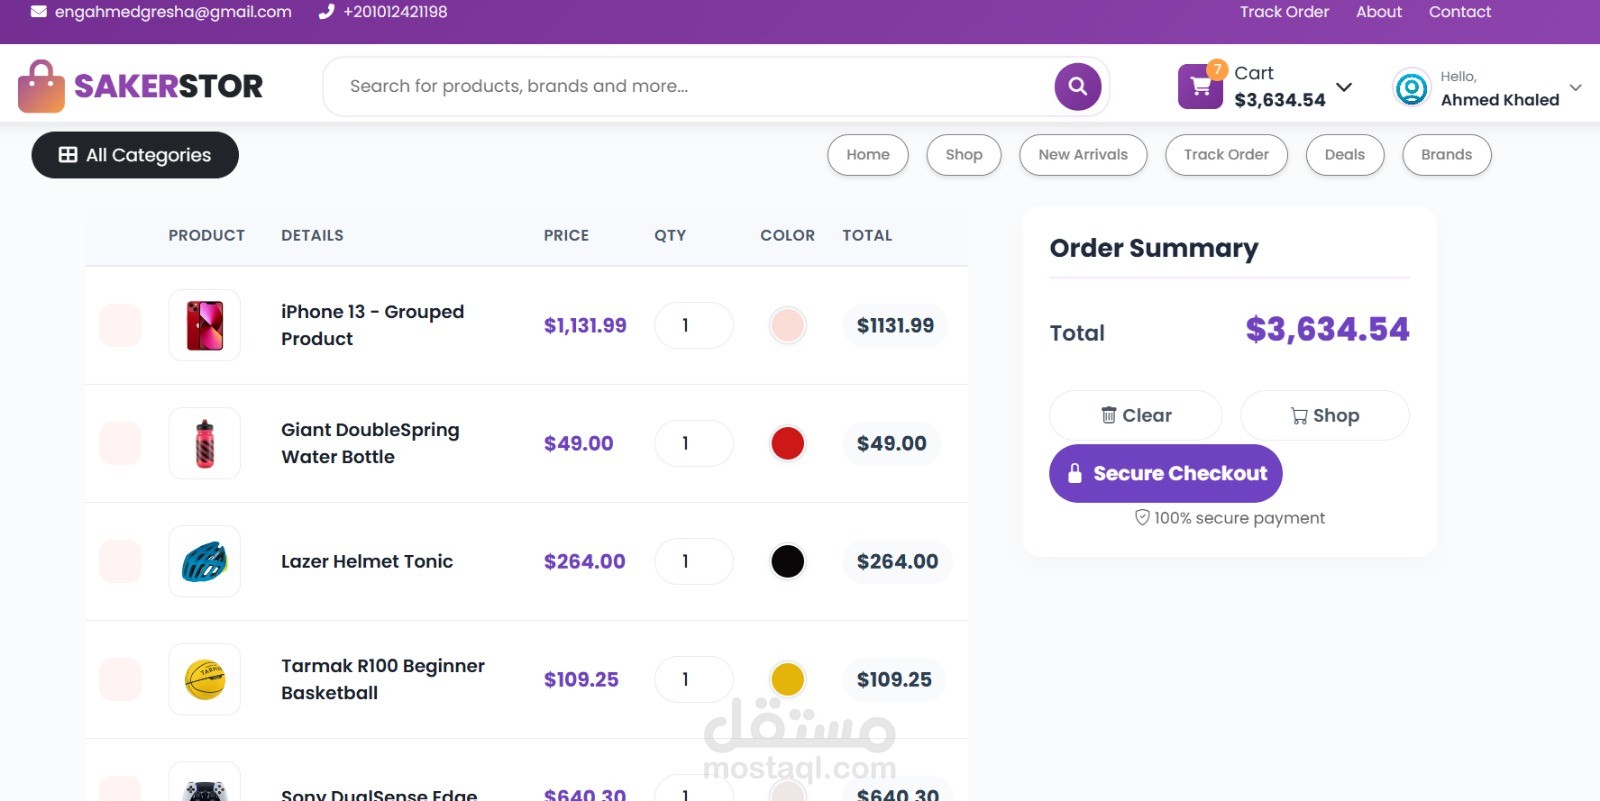
Task: Expand the Ahmed Khaled account chevron
Action: [1575, 88]
